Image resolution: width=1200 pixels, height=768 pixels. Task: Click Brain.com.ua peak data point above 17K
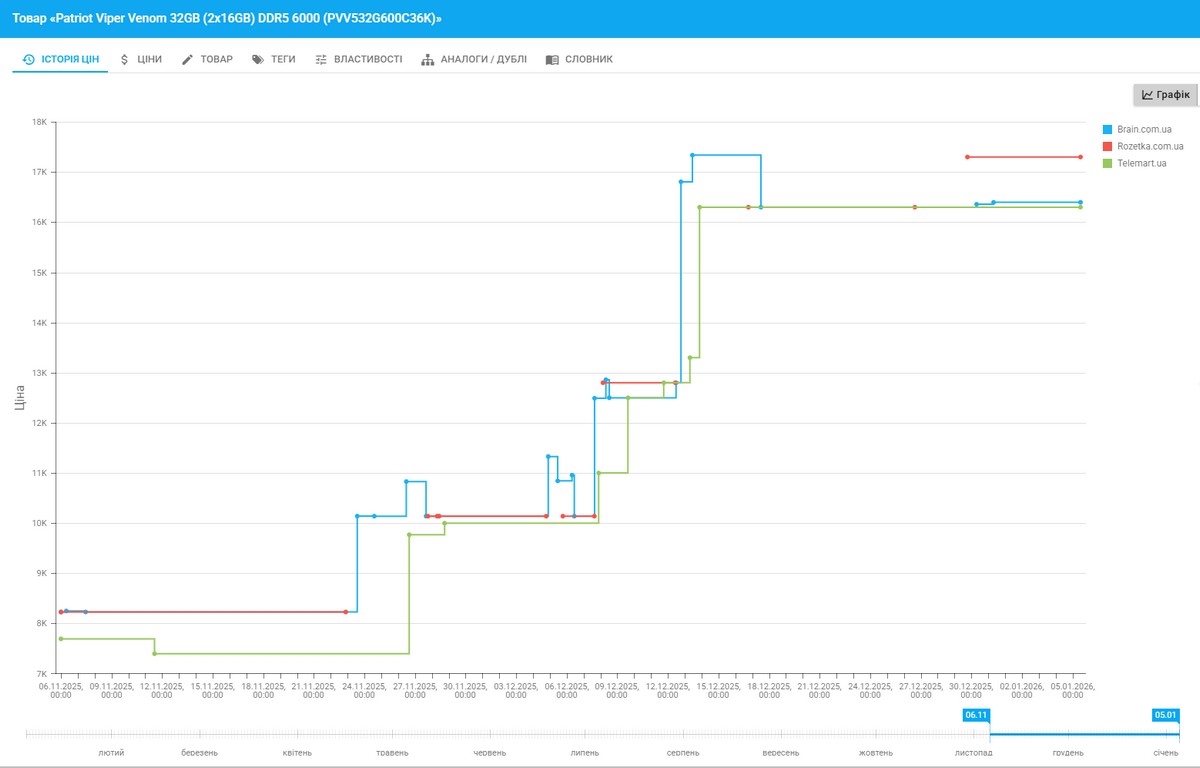692,155
